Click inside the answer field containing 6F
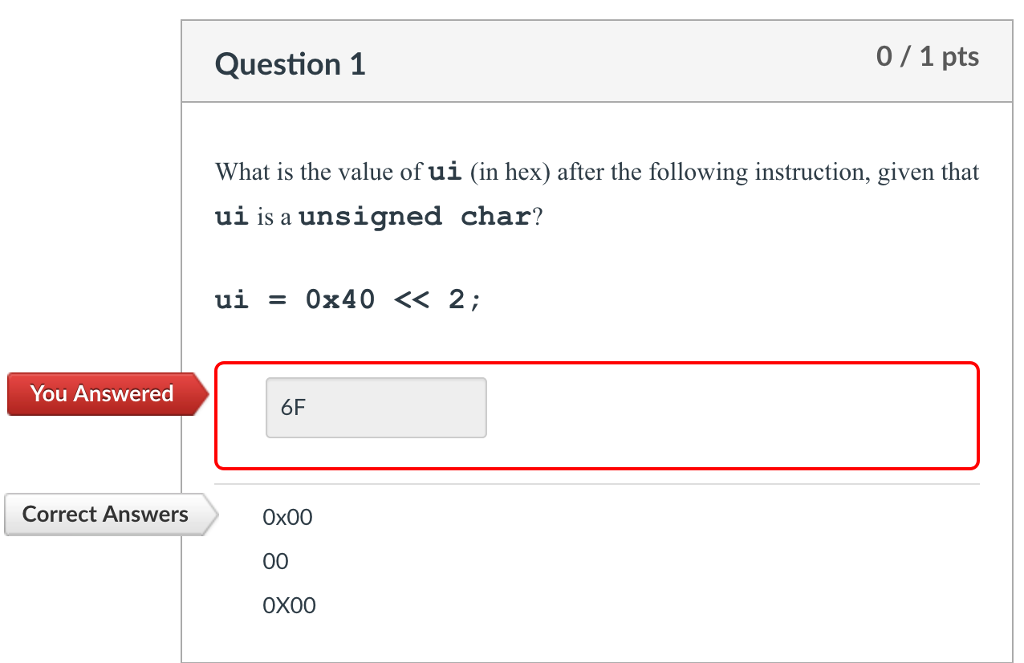The width and height of the screenshot is (1024, 663). (375, 407)
